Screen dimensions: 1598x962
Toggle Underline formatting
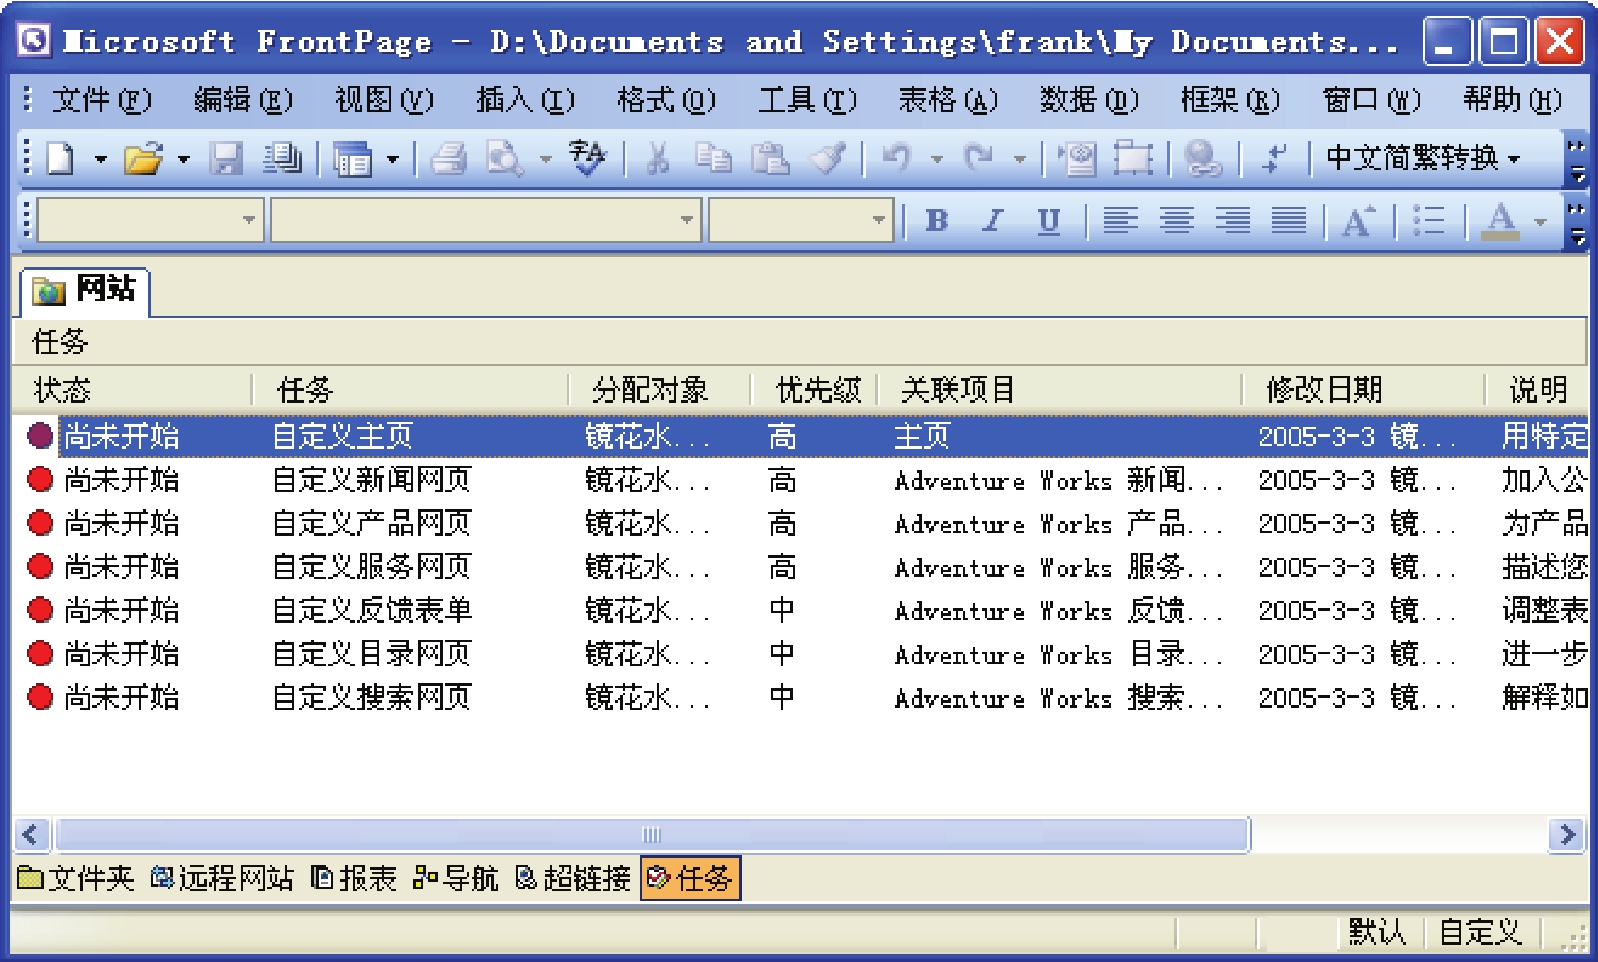(1049, 220)
